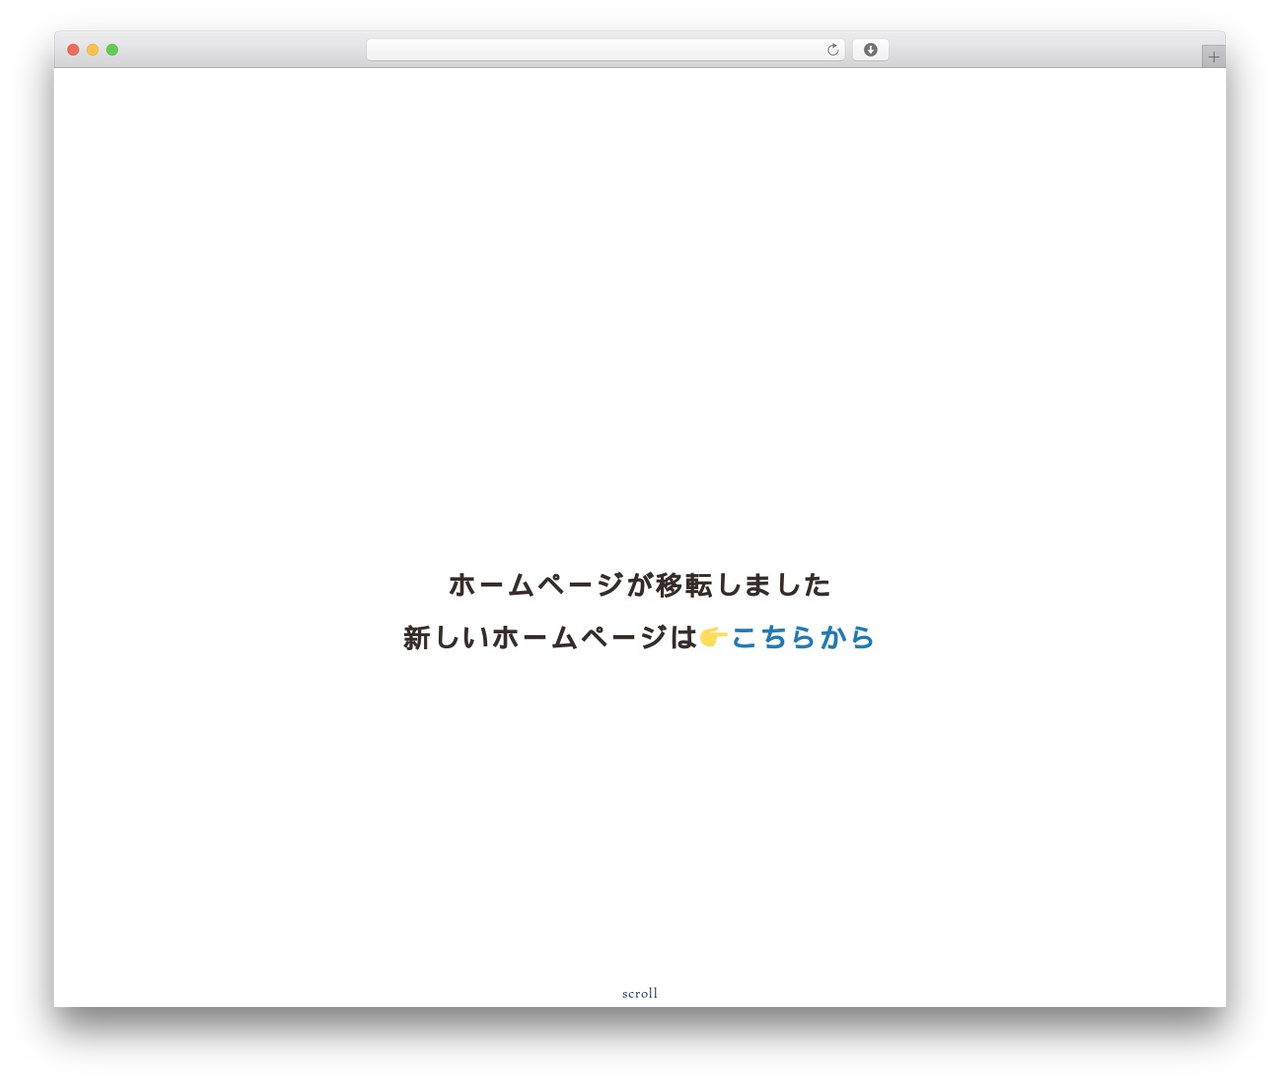Open downloads with the arrow icon
Screen dimensions: 1280x1084
click(870, 50)
